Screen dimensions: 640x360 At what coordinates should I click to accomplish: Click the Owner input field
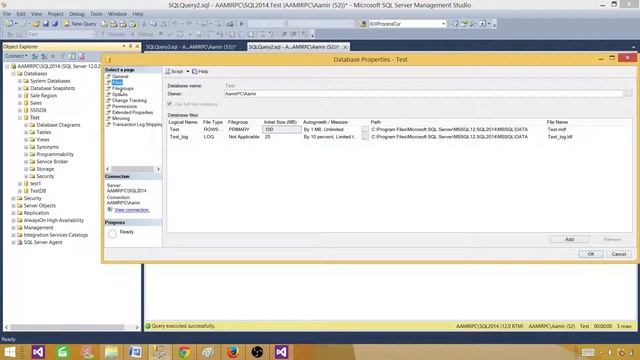(423, 94)
